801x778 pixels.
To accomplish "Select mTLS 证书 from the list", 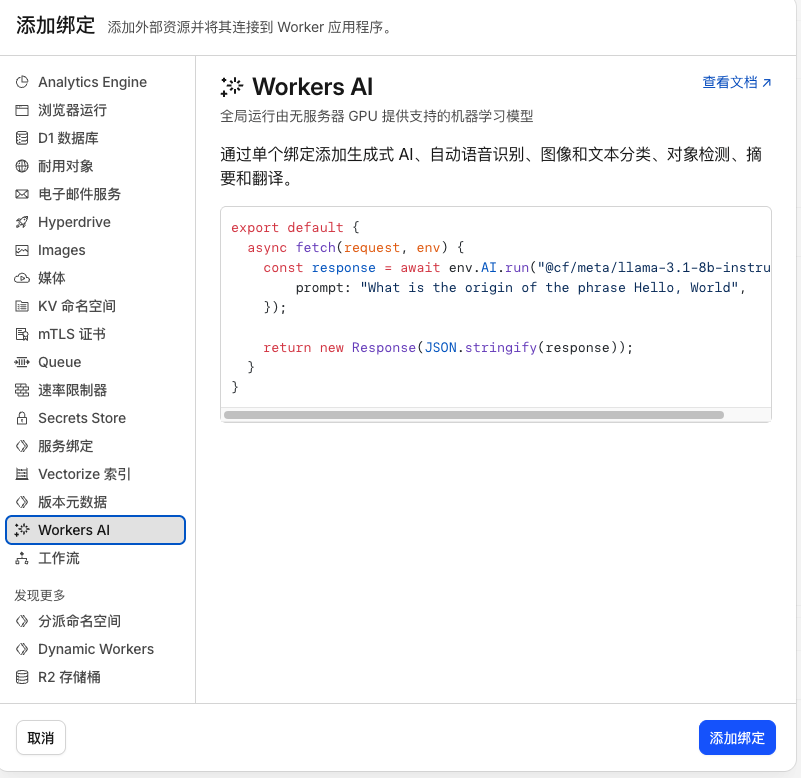I will coord(71,334).
